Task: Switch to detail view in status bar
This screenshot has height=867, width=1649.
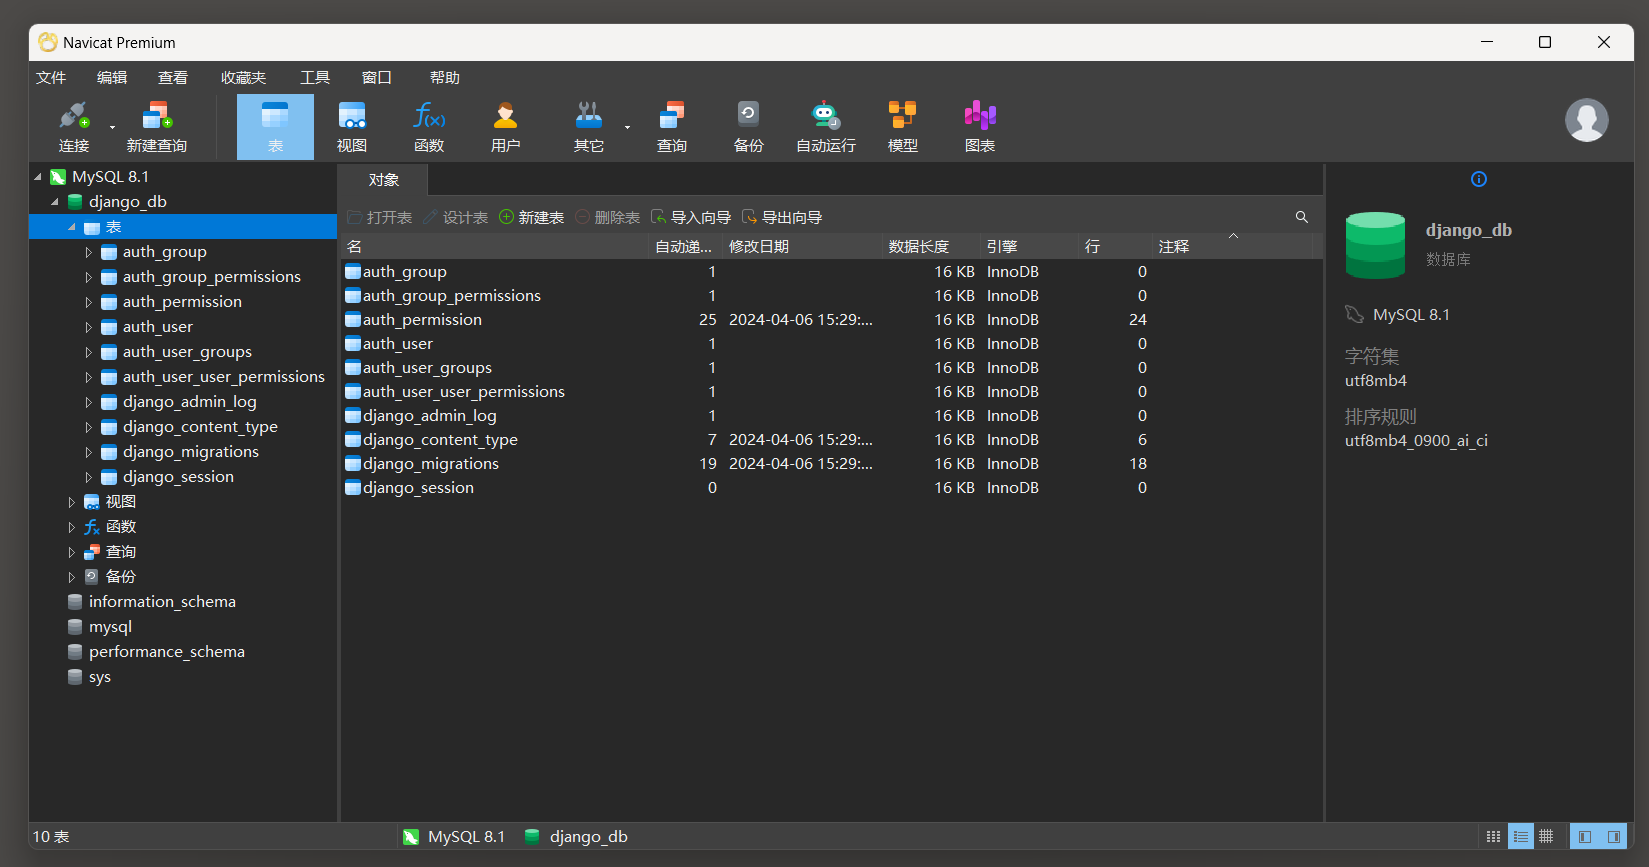Action: pyautogui.click(x=1546, y=836)
